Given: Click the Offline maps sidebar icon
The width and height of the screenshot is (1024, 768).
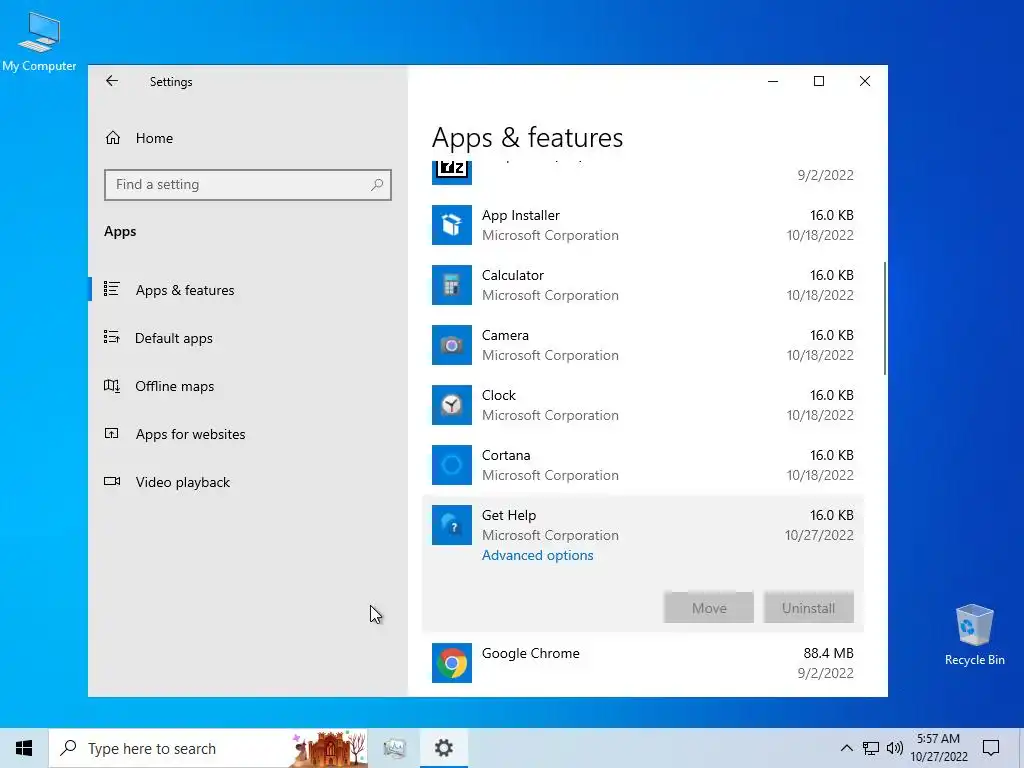Looking at the screenshot, I should pos(112,385).
